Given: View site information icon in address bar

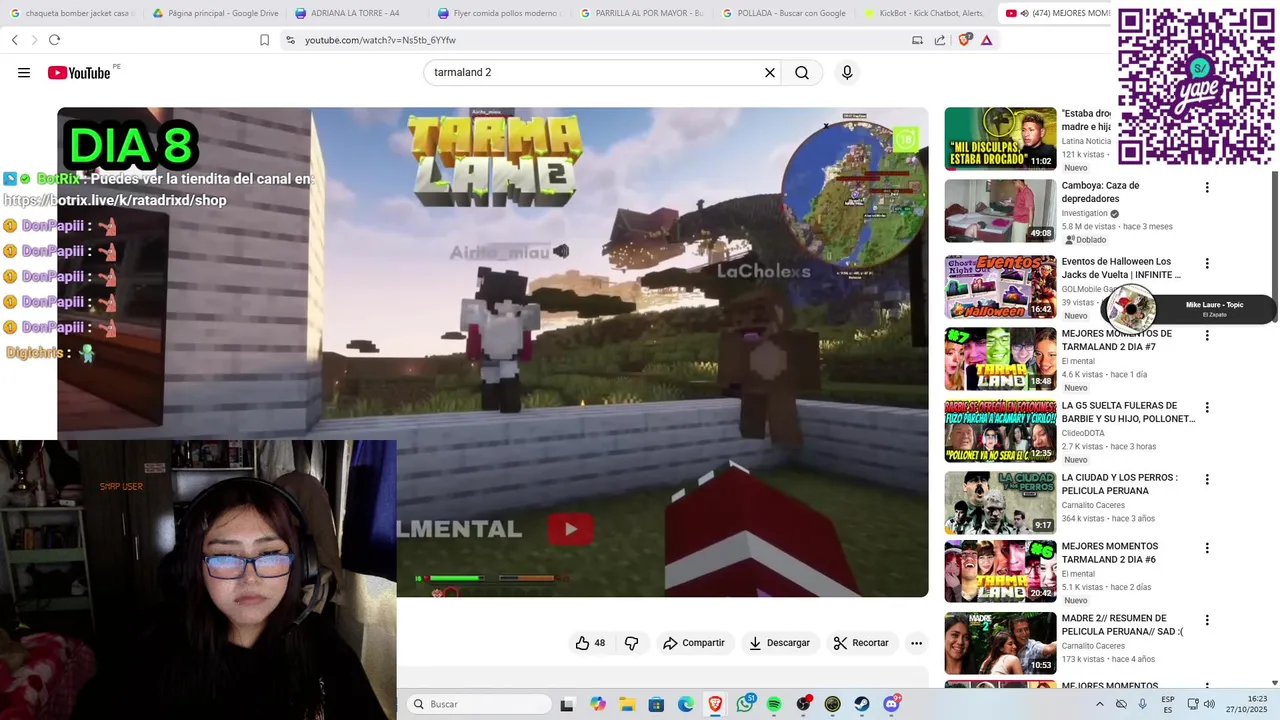Looking at the screenshot, I should (290, 40).
